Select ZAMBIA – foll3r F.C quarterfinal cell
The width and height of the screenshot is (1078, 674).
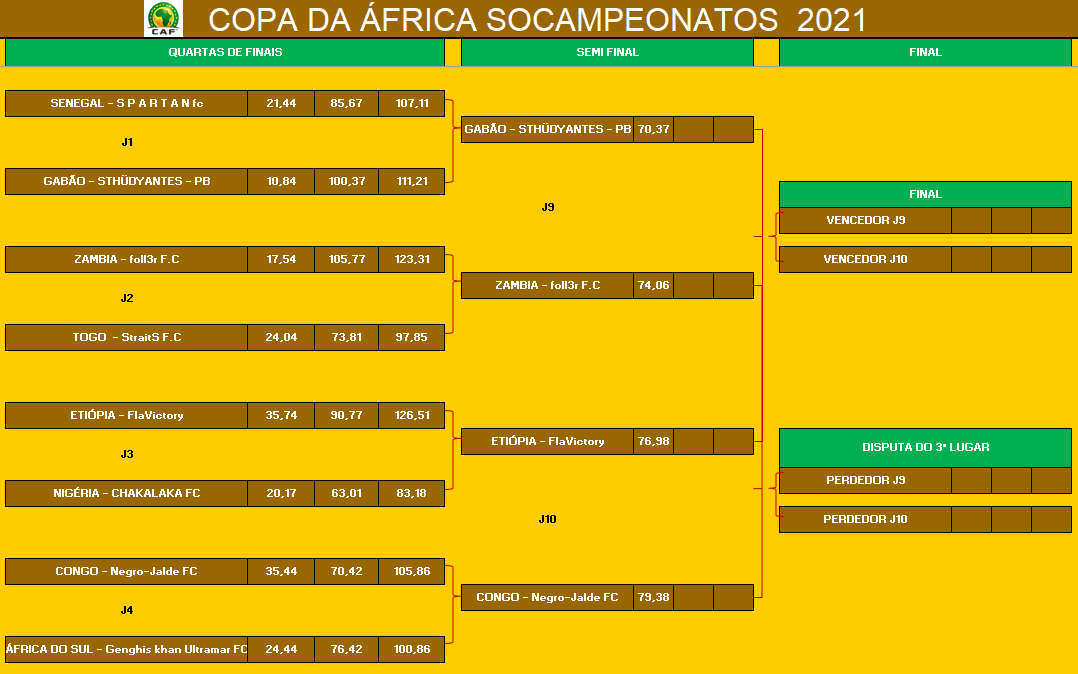[126, 260]
